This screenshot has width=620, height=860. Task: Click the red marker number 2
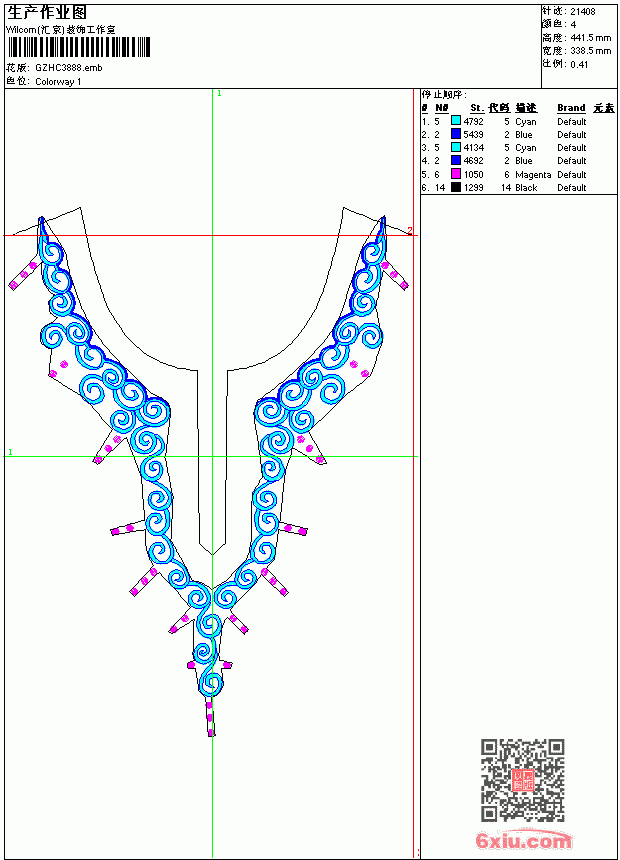pyautogui.click(x=410, y=231)
